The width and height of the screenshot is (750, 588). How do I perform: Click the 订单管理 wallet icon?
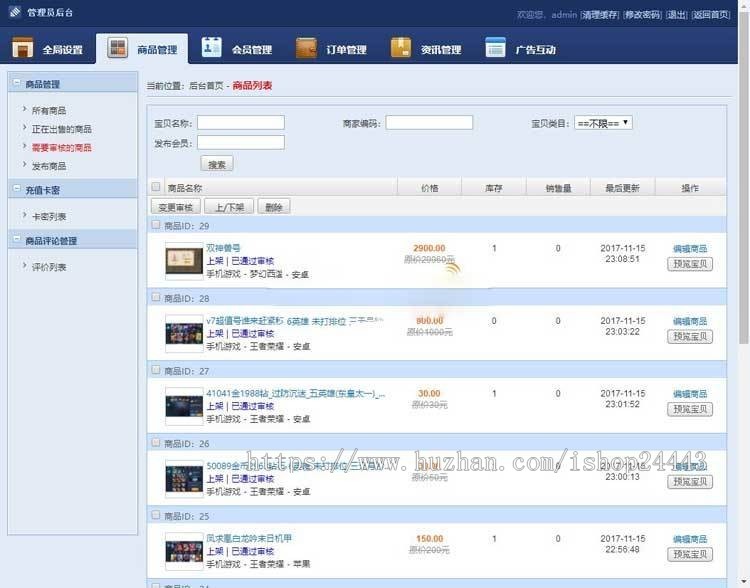[x=306, y=47]
